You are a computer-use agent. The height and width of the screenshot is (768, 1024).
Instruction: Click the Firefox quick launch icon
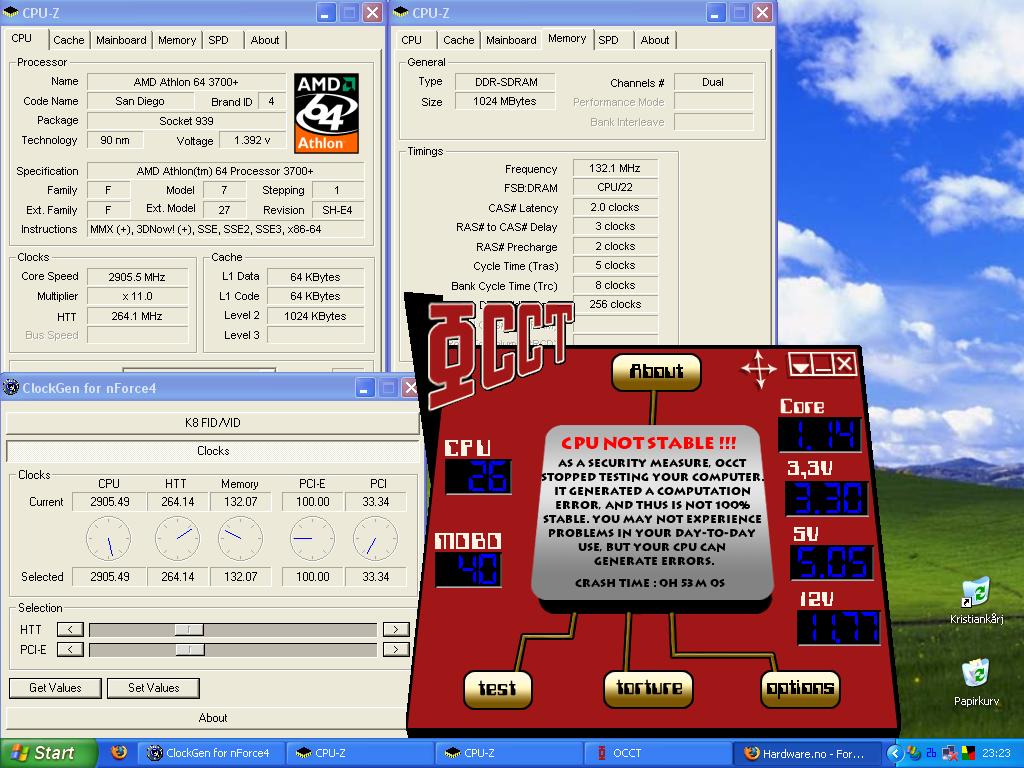pos(119,752)
